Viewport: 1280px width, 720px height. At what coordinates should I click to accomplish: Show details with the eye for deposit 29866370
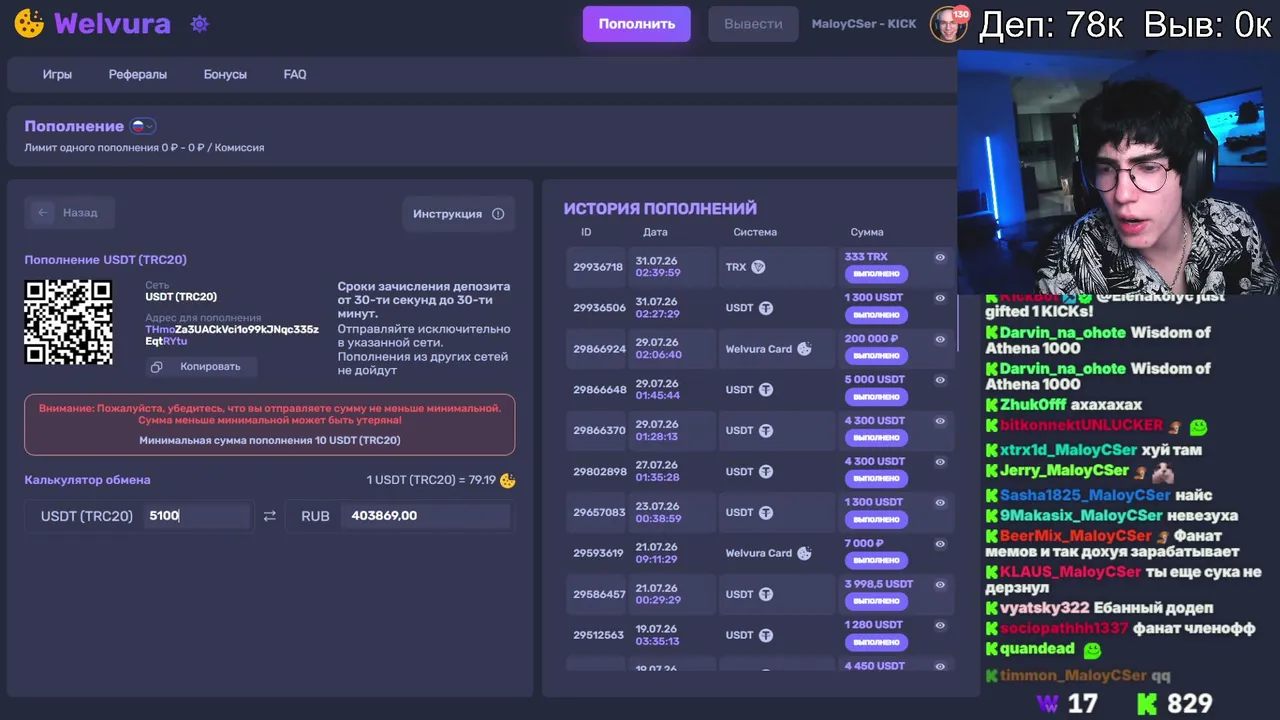940,421
